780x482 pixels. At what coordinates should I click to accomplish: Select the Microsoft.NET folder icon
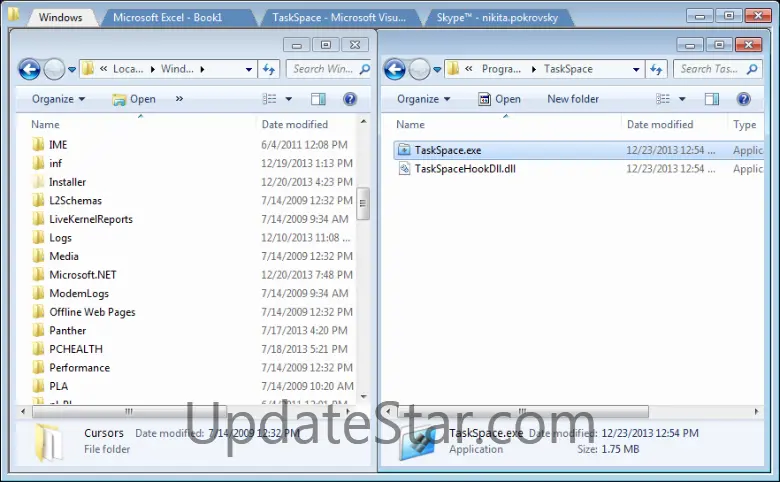38,275
